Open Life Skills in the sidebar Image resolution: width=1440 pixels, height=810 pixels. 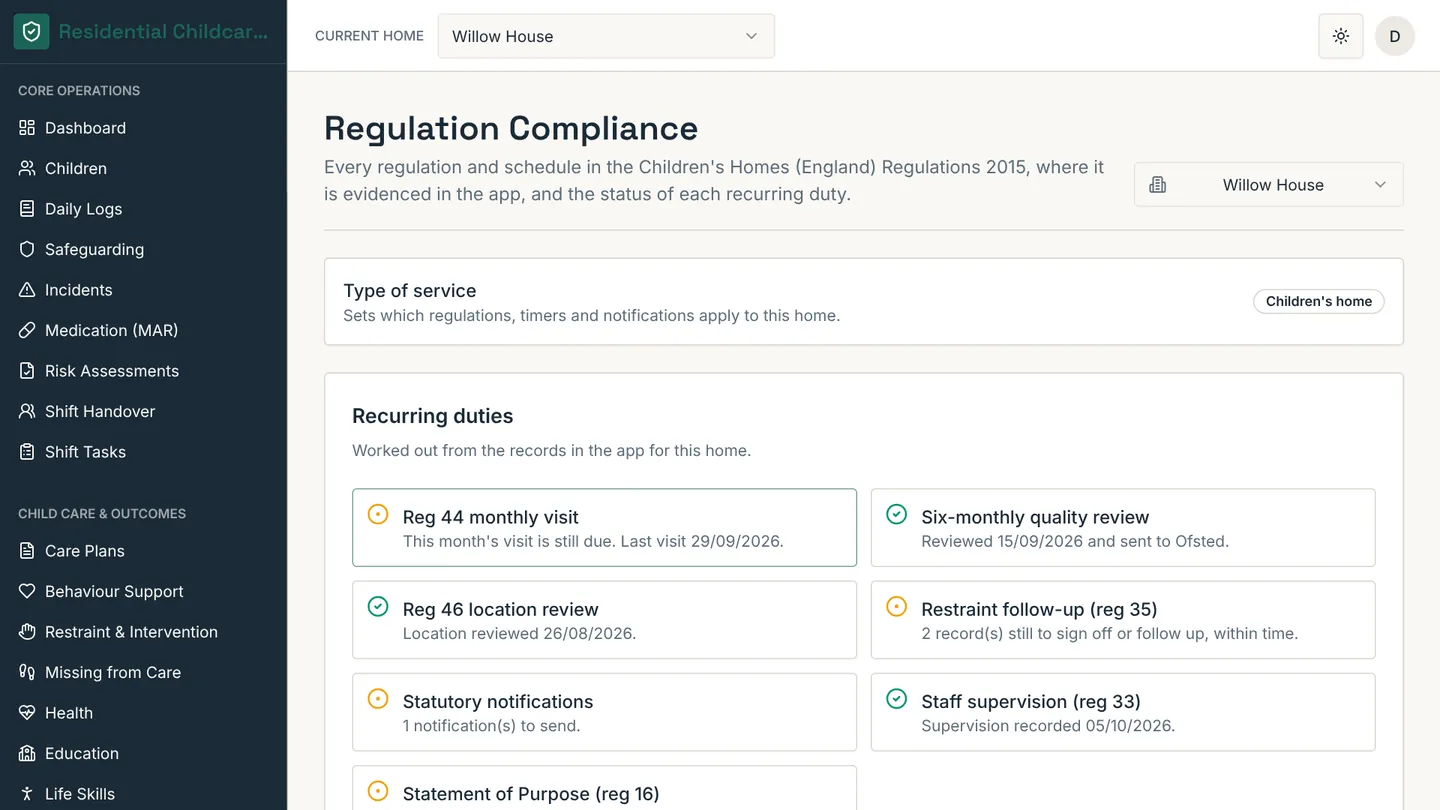[143, 794]
